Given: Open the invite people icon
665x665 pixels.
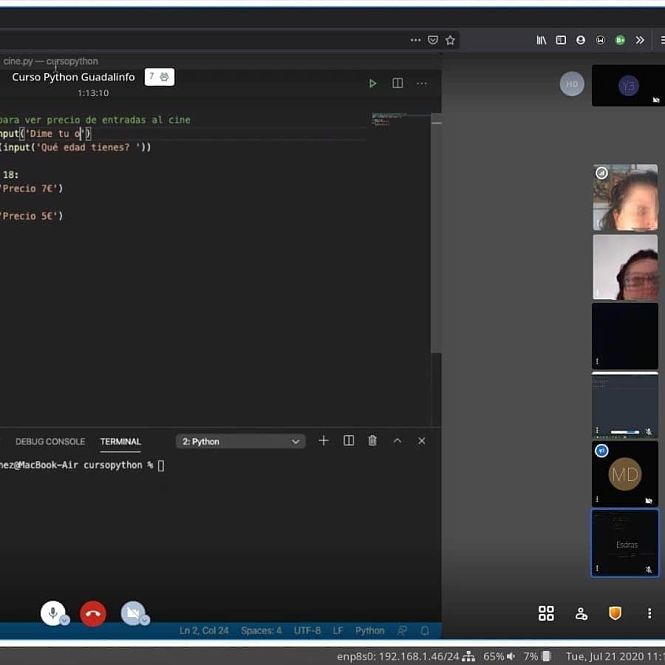Looking at the screenshot, I should 581,613.
